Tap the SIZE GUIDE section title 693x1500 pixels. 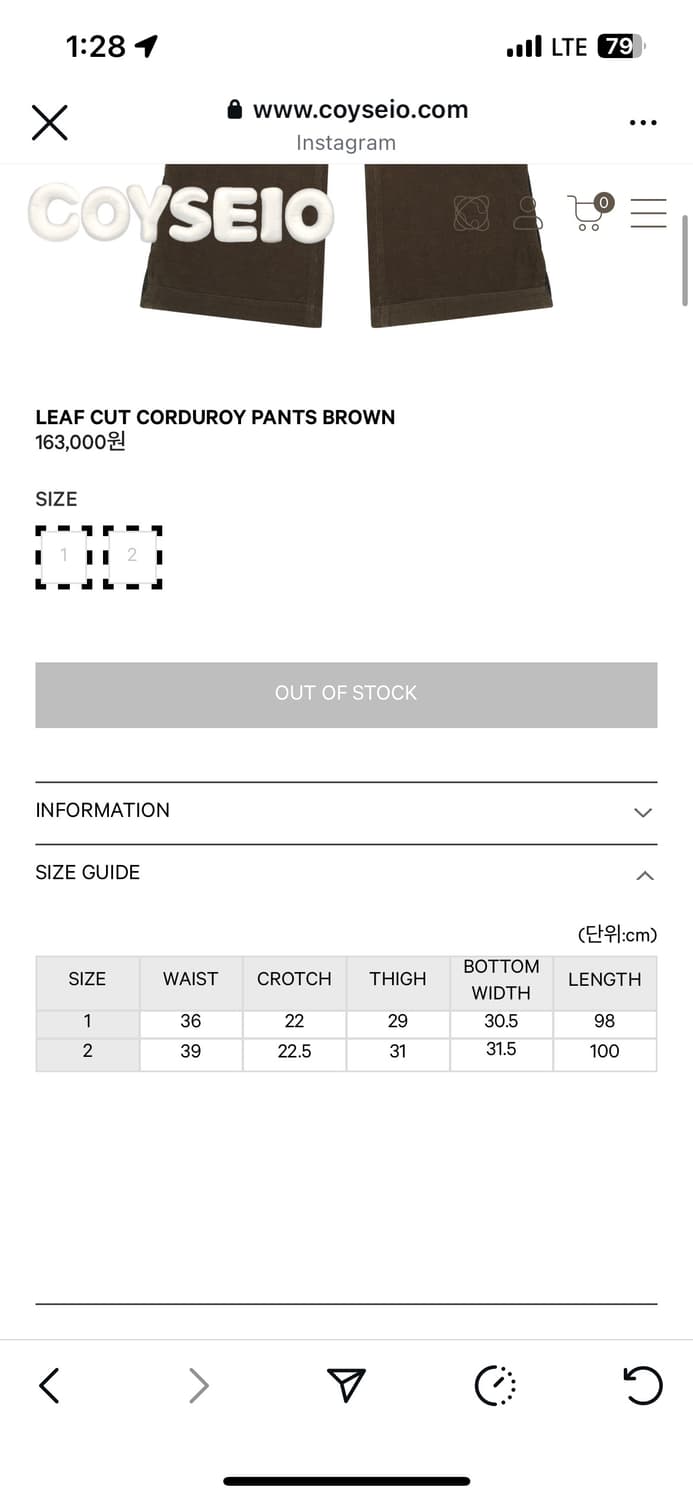click(88, 872)
